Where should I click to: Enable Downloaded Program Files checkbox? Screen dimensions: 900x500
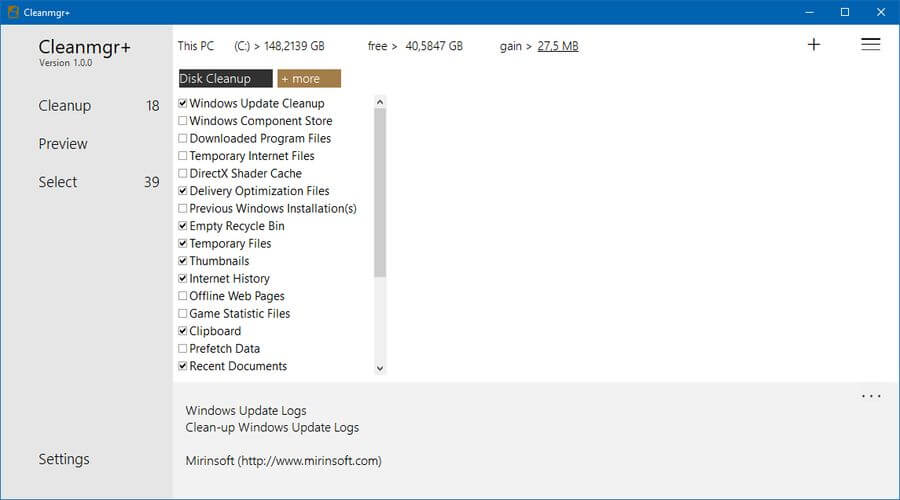pos(183,138)
